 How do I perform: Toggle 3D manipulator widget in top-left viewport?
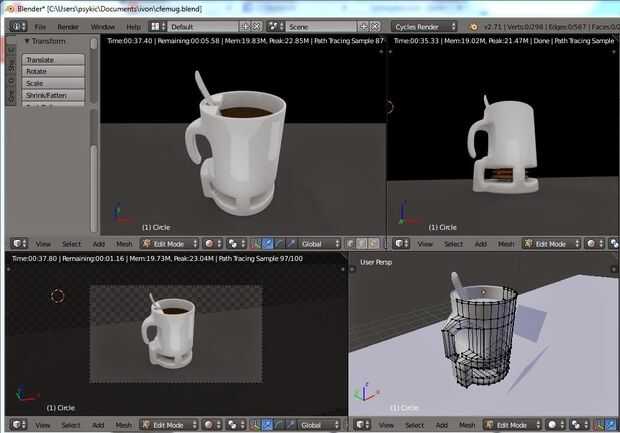point(256,244)
